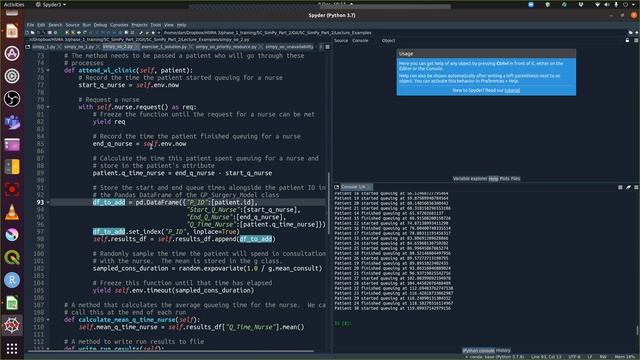This screenshot has height=360, width=640.
Task: Open the Consoles menu
Action: tap(119, 25)
